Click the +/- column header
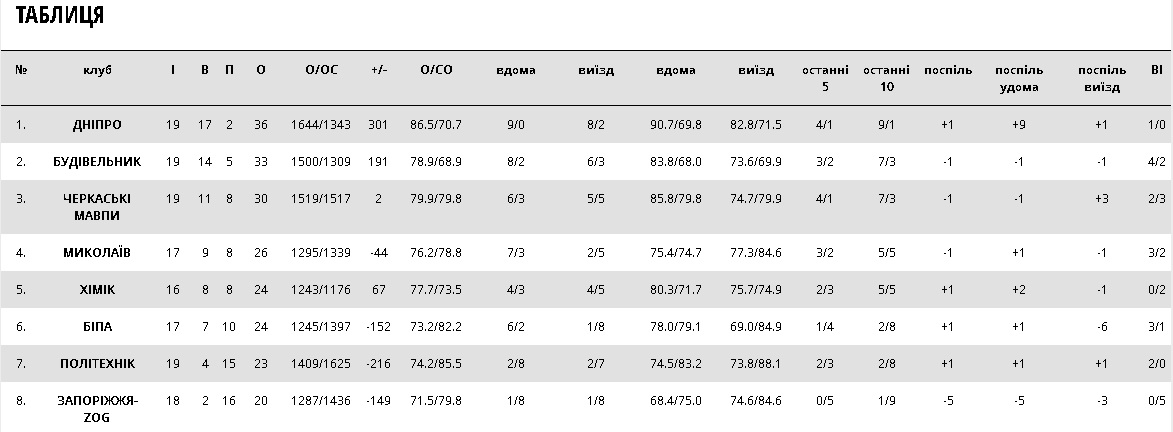This screenshot has height=432, width=1173. pos(378,71)
